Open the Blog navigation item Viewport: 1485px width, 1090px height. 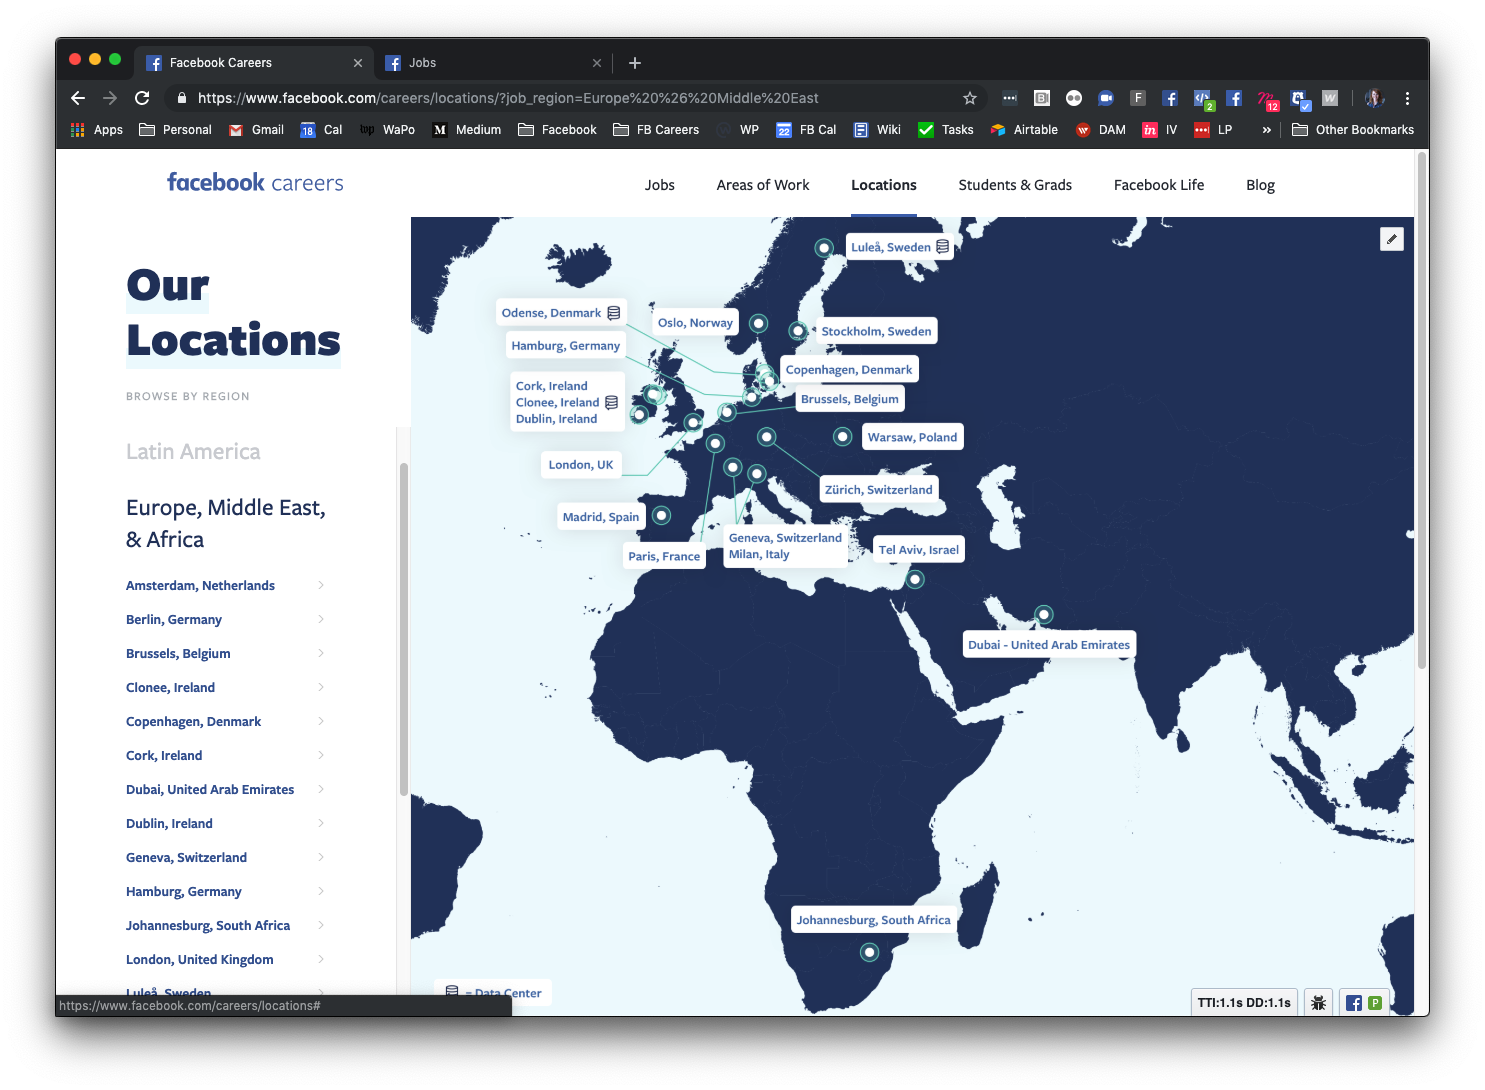click(x=1260, y=185)
